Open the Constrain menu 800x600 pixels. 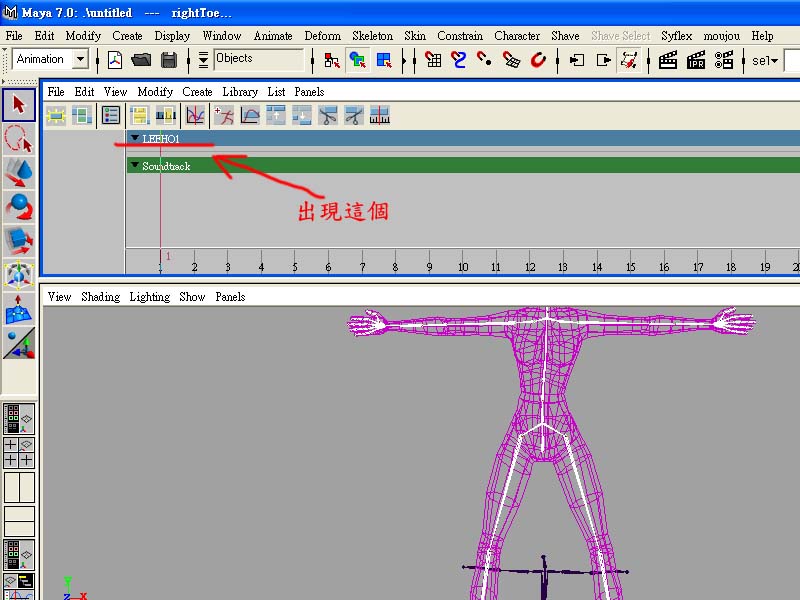tap(460, 36)
